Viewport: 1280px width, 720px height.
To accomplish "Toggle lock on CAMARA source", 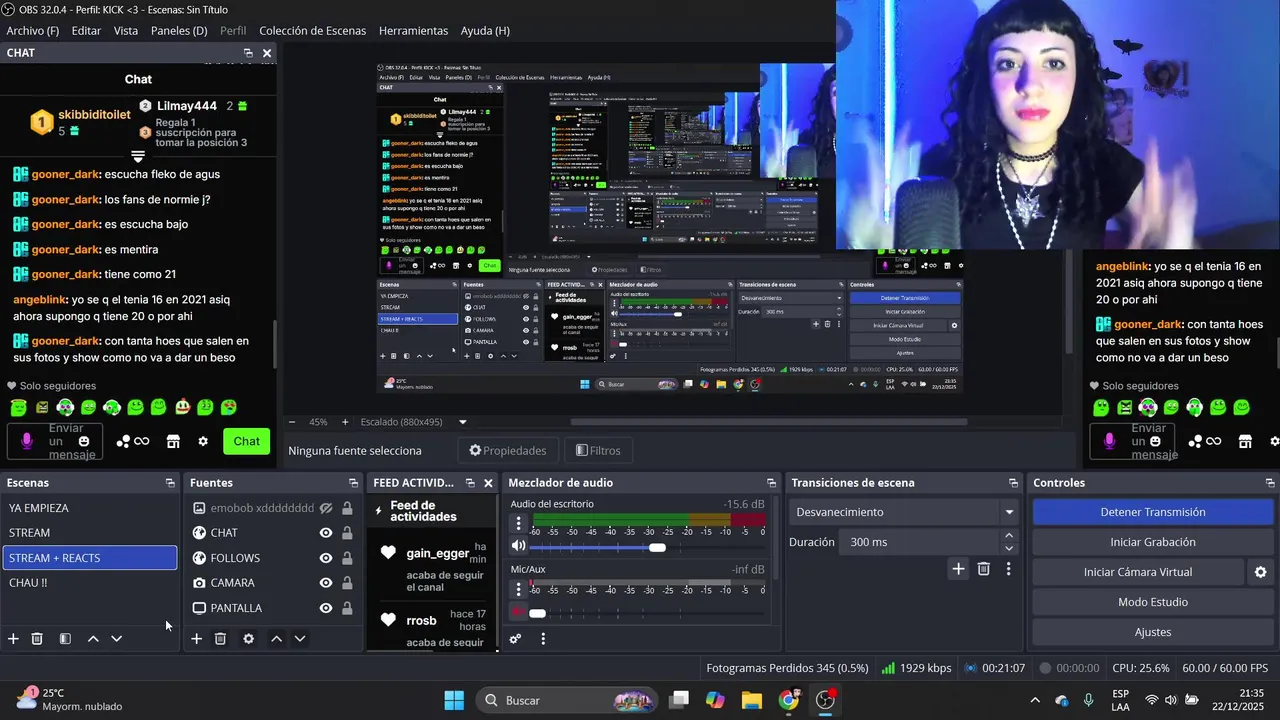I will [x=347, y=583].
